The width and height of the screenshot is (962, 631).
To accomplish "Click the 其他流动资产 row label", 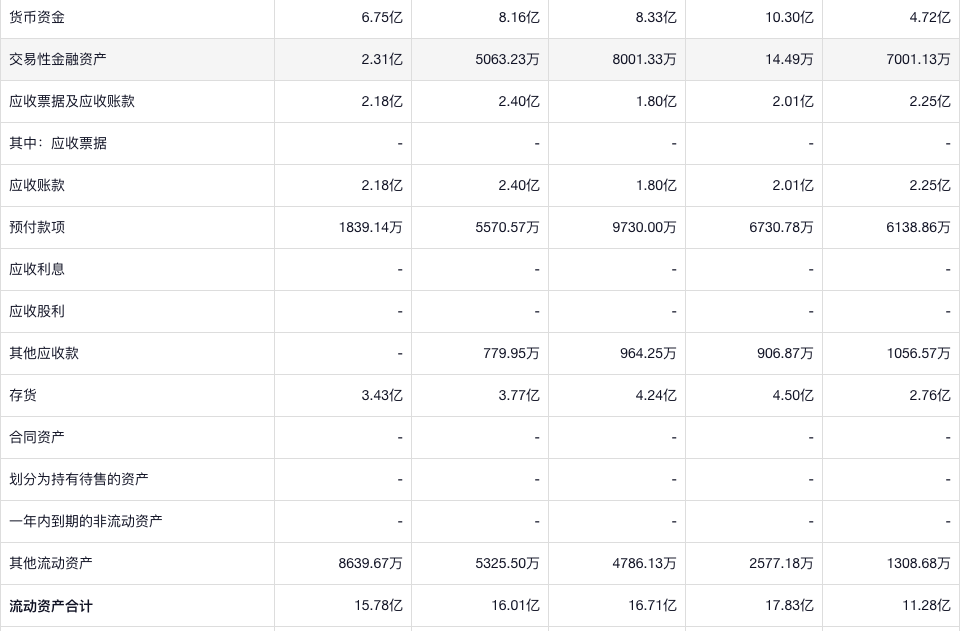I will 51,563.
